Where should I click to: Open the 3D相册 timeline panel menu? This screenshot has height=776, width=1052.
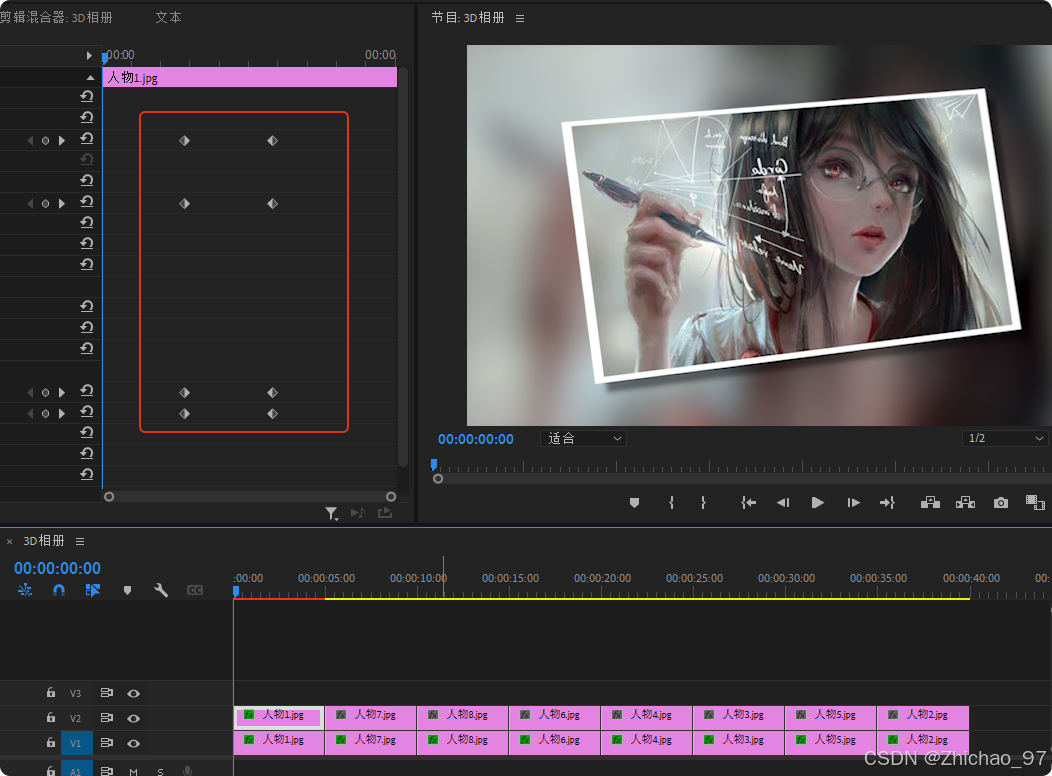coord(80,541)
